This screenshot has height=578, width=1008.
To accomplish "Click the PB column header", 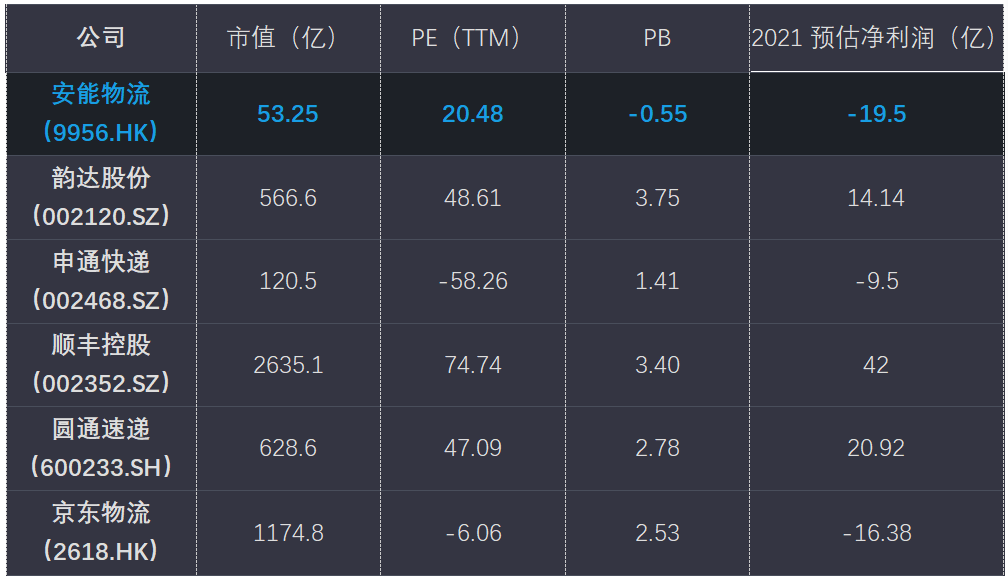I will pyautogui.click(x=657, y=38).
